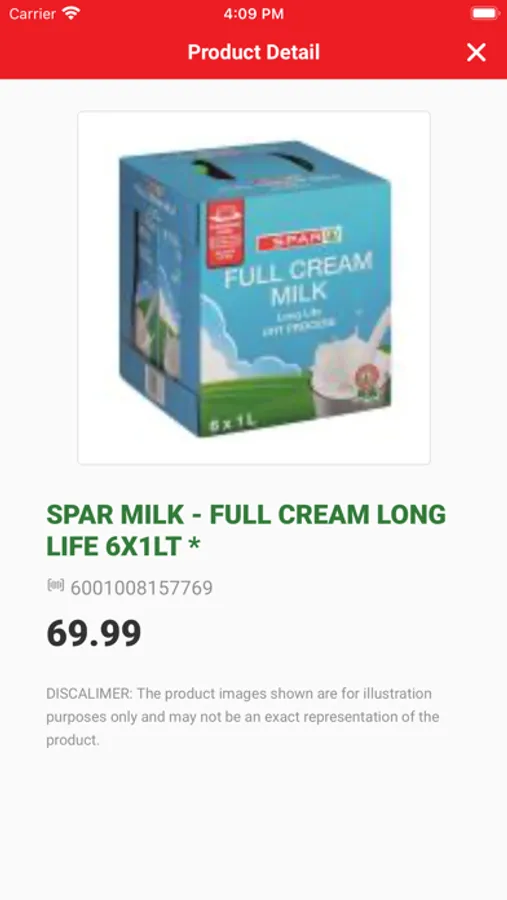The width and height of the screenshot is (507, 900).
Task: Tap the DISCALIMER text paragraph
Action: point(242,716)
